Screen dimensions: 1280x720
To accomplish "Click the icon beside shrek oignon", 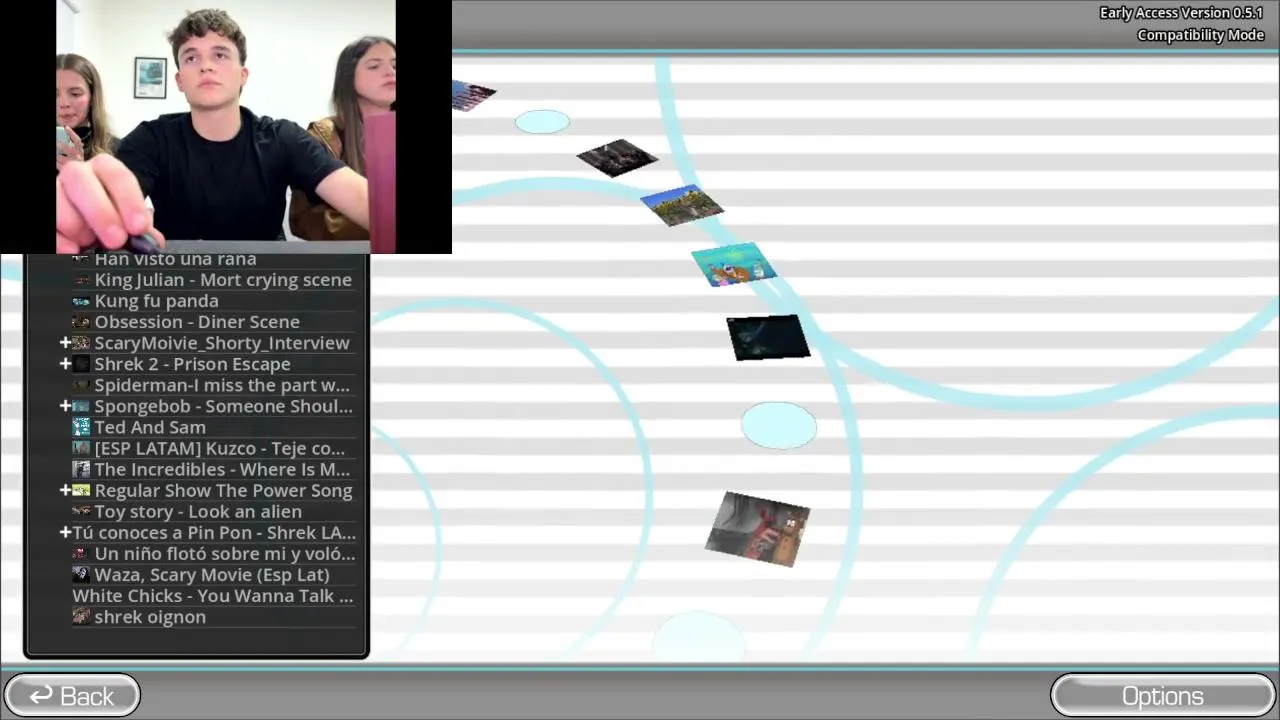I will 81,617.
